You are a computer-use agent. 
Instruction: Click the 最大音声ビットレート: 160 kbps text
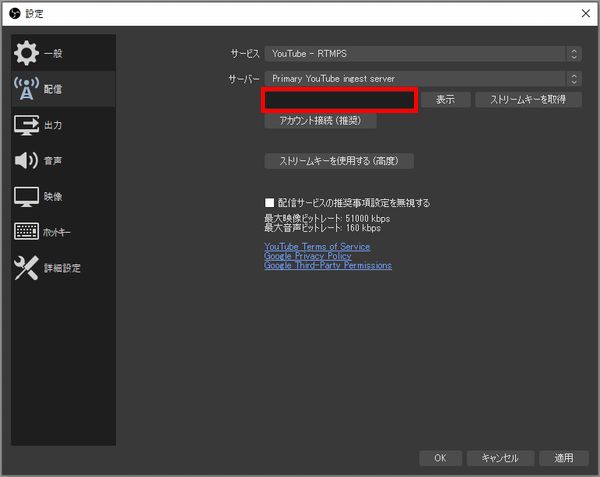click(x=323, y=228)
